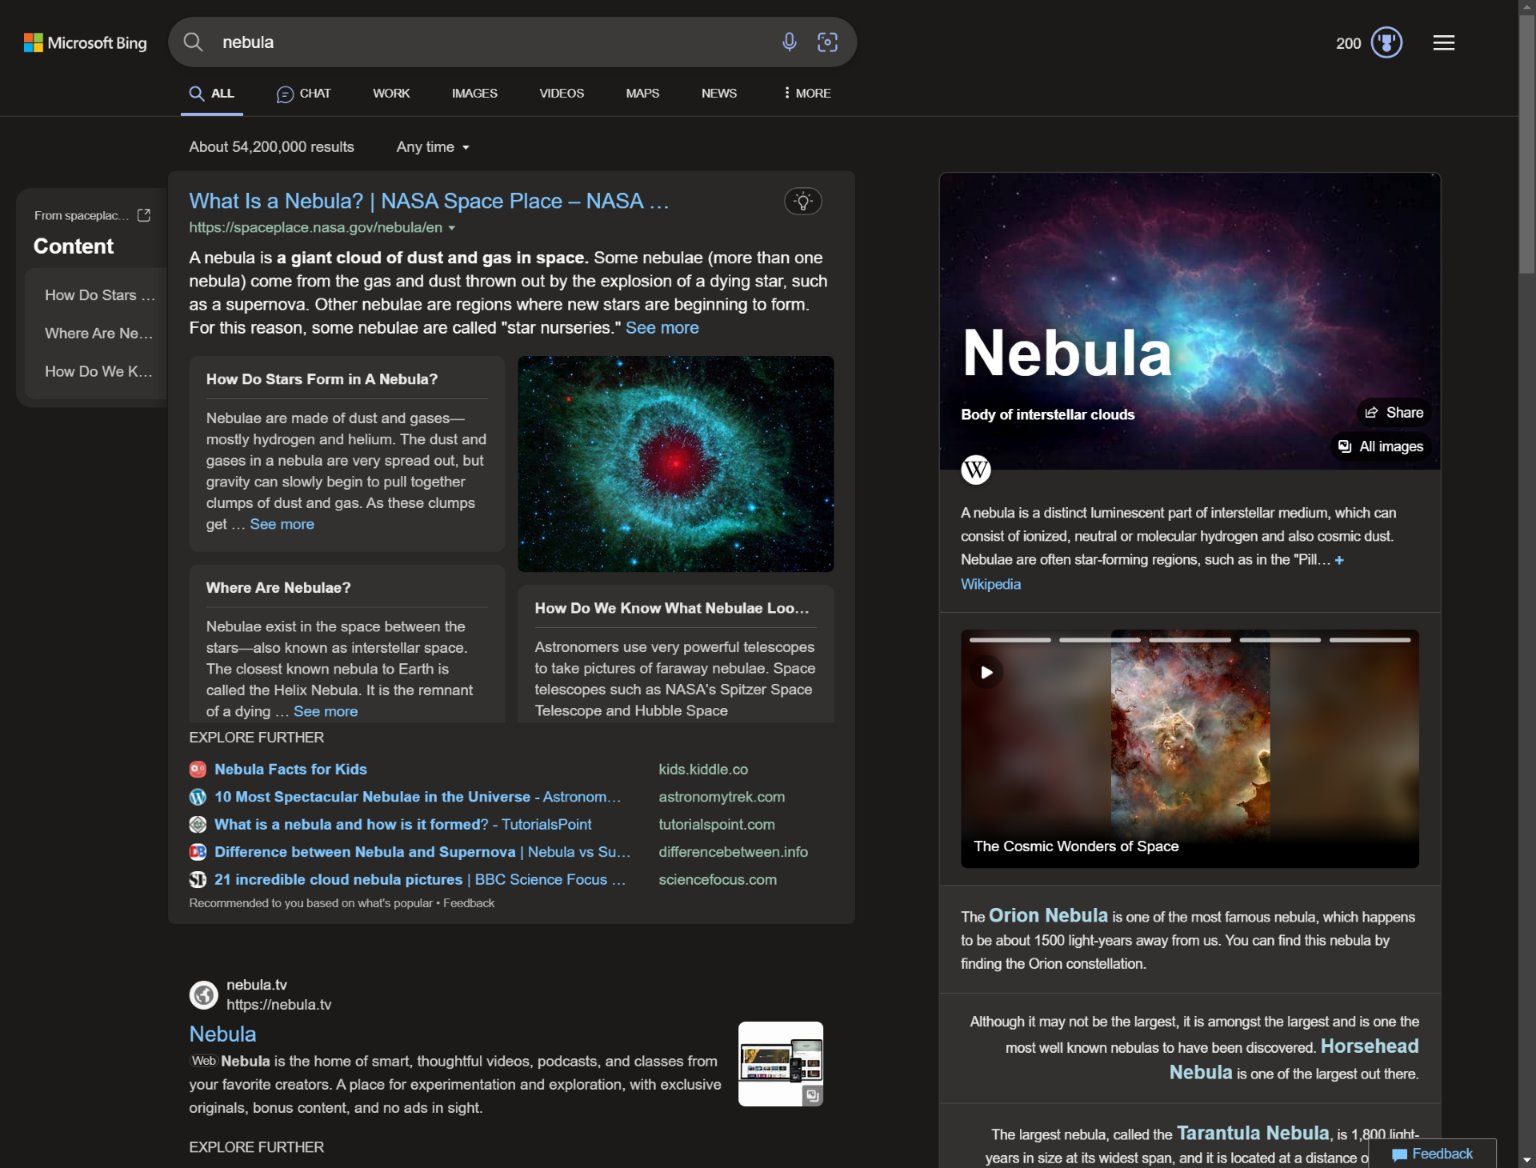Screen dimensions: 1536x1168
Task: Click the Helix Nebula image thumbnail
Action: 675,464
